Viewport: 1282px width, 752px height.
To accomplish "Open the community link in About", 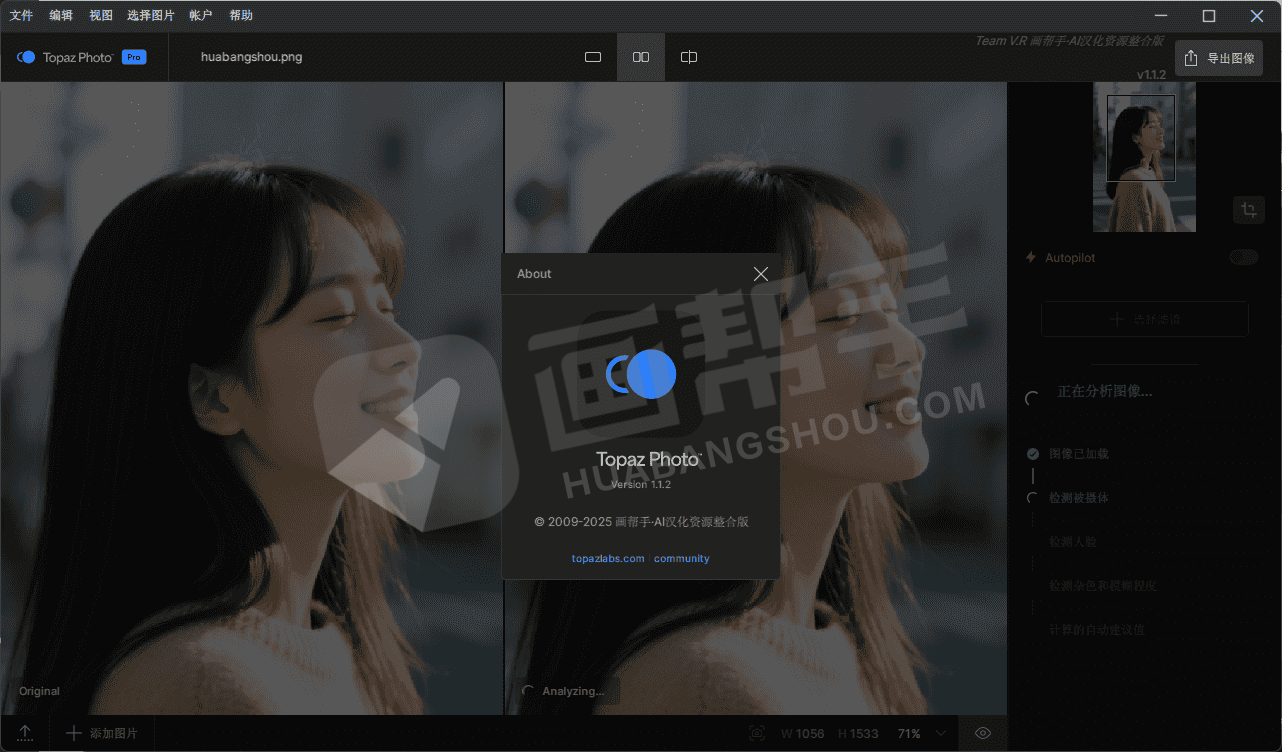I will 682,558.
